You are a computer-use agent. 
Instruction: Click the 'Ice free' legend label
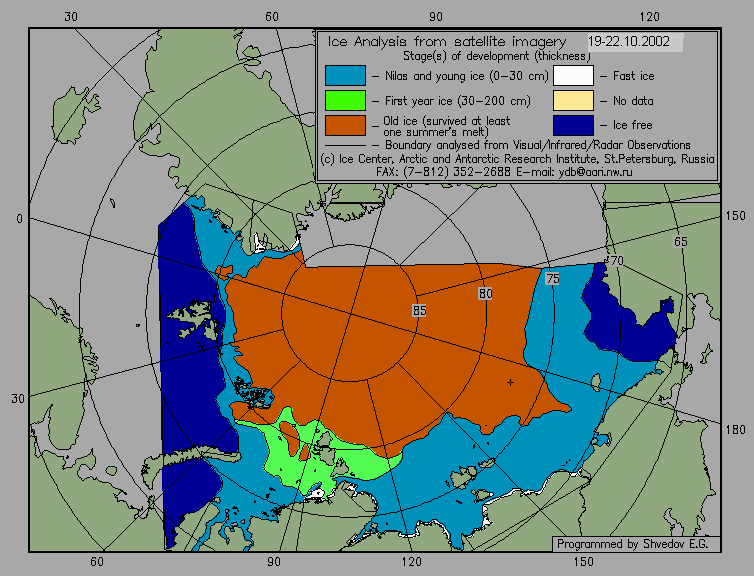632,125
